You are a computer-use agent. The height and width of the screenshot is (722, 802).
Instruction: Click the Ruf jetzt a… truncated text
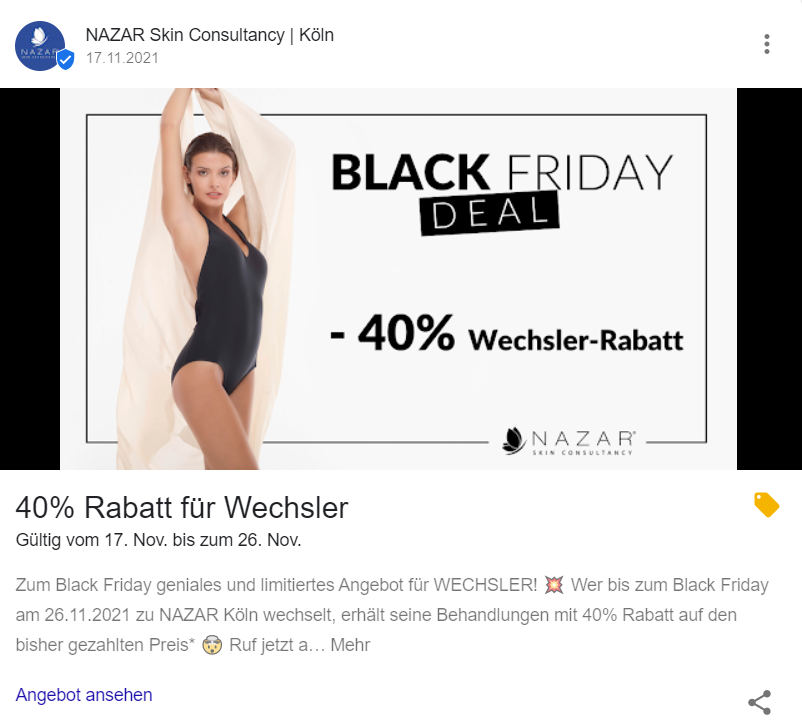click(x=277, y=645)
